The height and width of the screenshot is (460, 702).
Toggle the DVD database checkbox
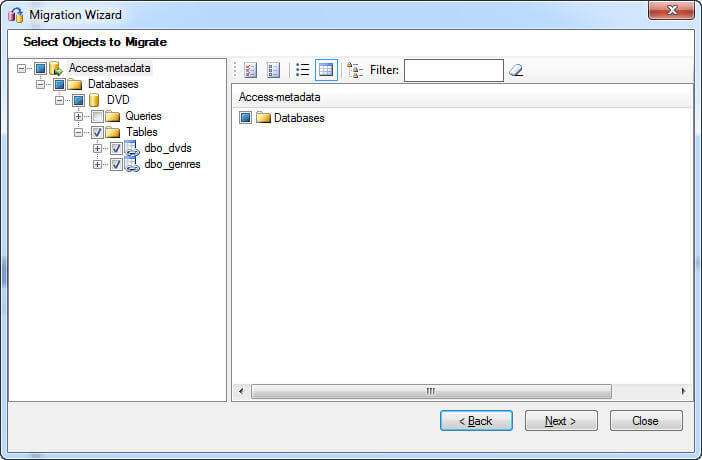78,100
